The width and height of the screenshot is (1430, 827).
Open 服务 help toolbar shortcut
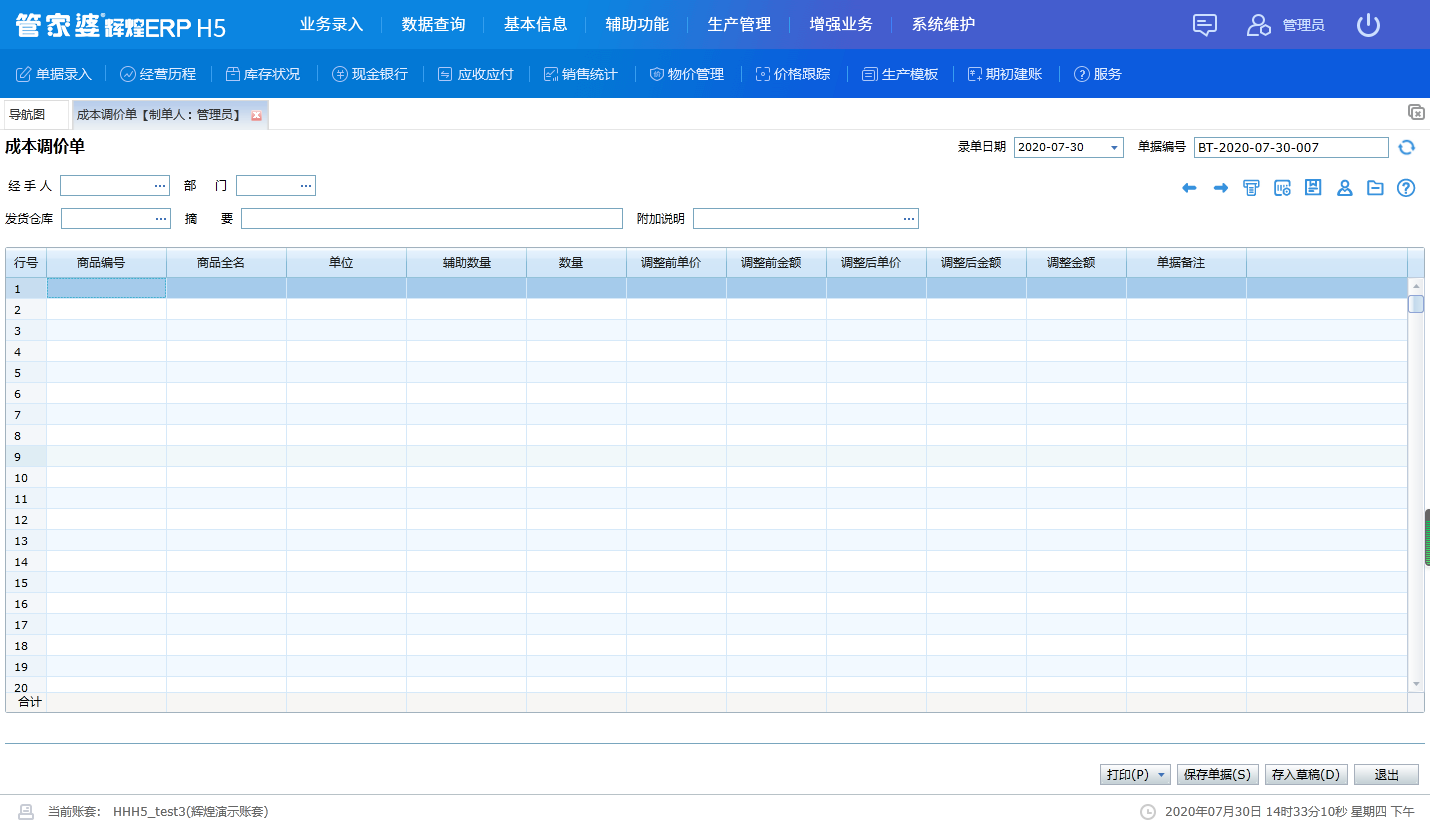[1097, 74]
